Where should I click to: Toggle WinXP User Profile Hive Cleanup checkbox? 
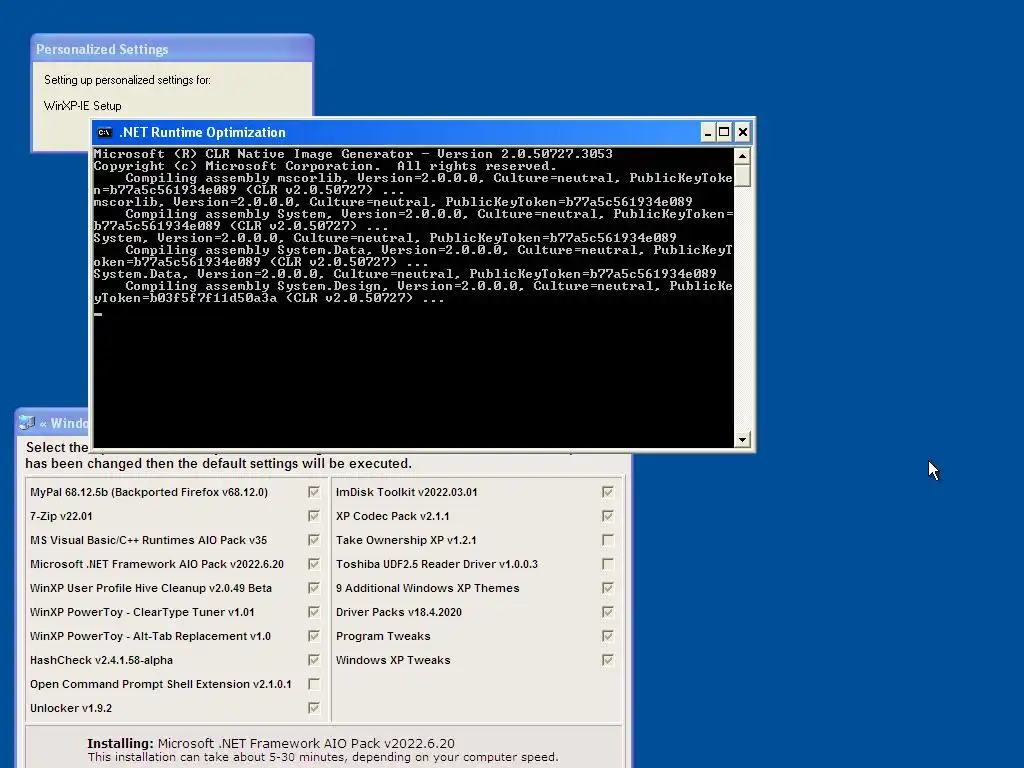point(314,588)
